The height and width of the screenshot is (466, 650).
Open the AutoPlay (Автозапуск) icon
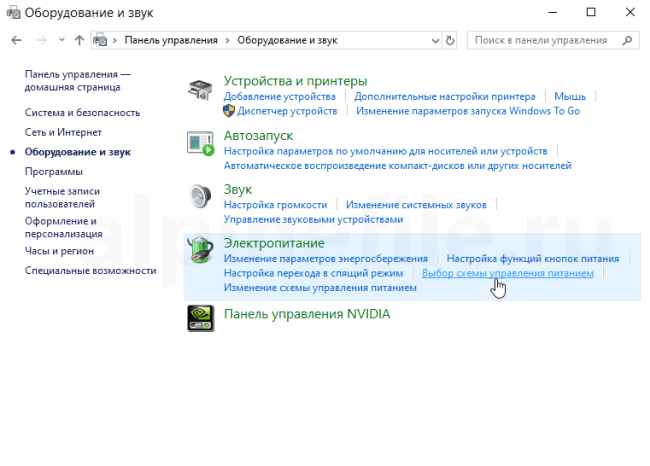pyautogui.click(x=201, y=143)
